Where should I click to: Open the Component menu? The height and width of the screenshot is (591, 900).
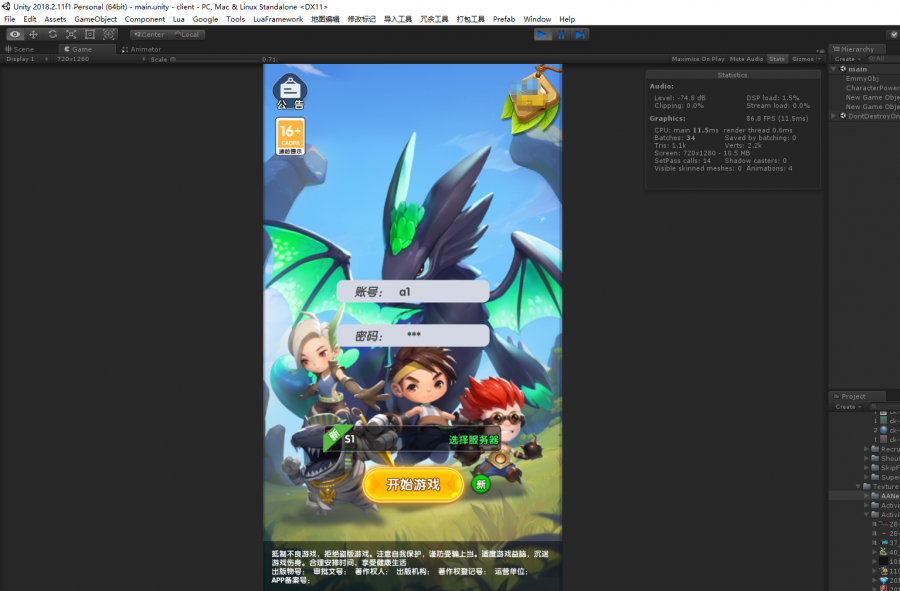[x=145, y=19]
